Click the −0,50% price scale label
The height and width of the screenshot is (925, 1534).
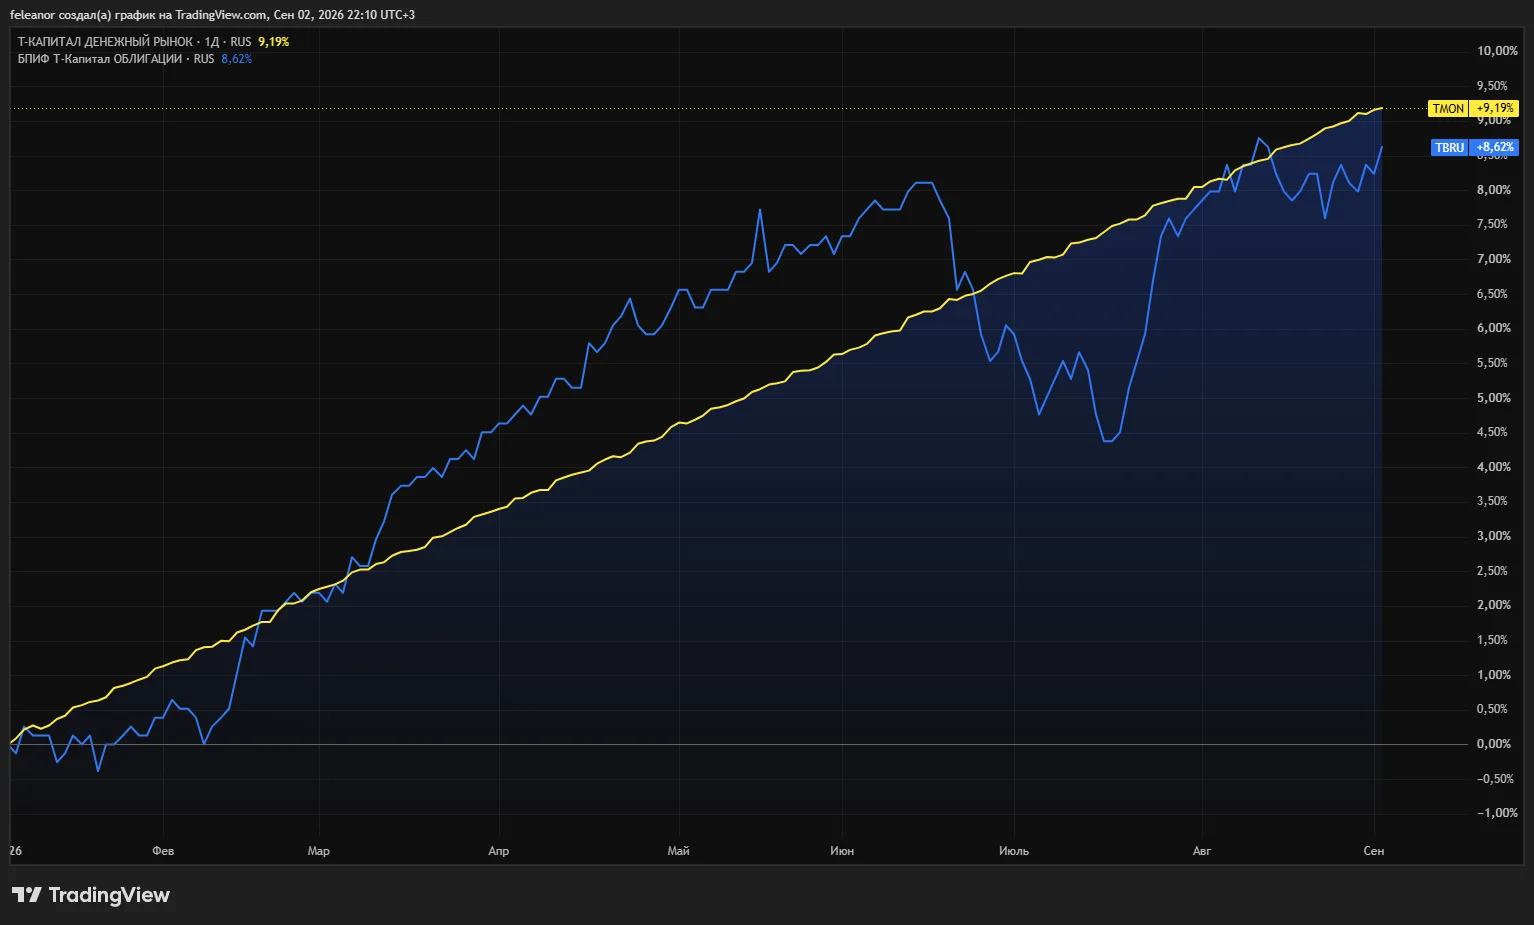pyautogui.click(x=1495, y=779)
